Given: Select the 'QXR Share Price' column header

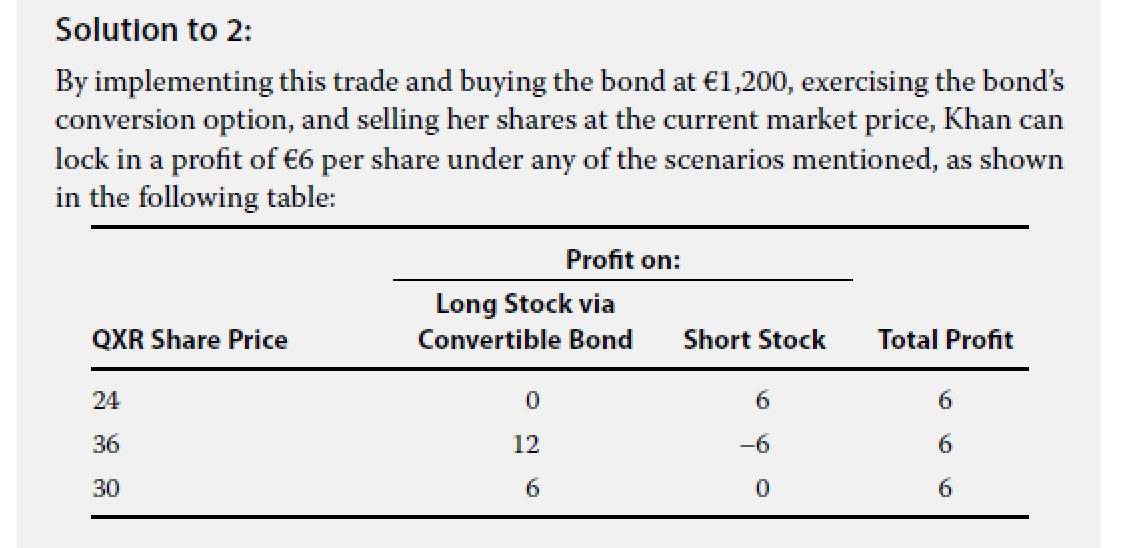Looking at the screenshot, I should click(189, 340).
